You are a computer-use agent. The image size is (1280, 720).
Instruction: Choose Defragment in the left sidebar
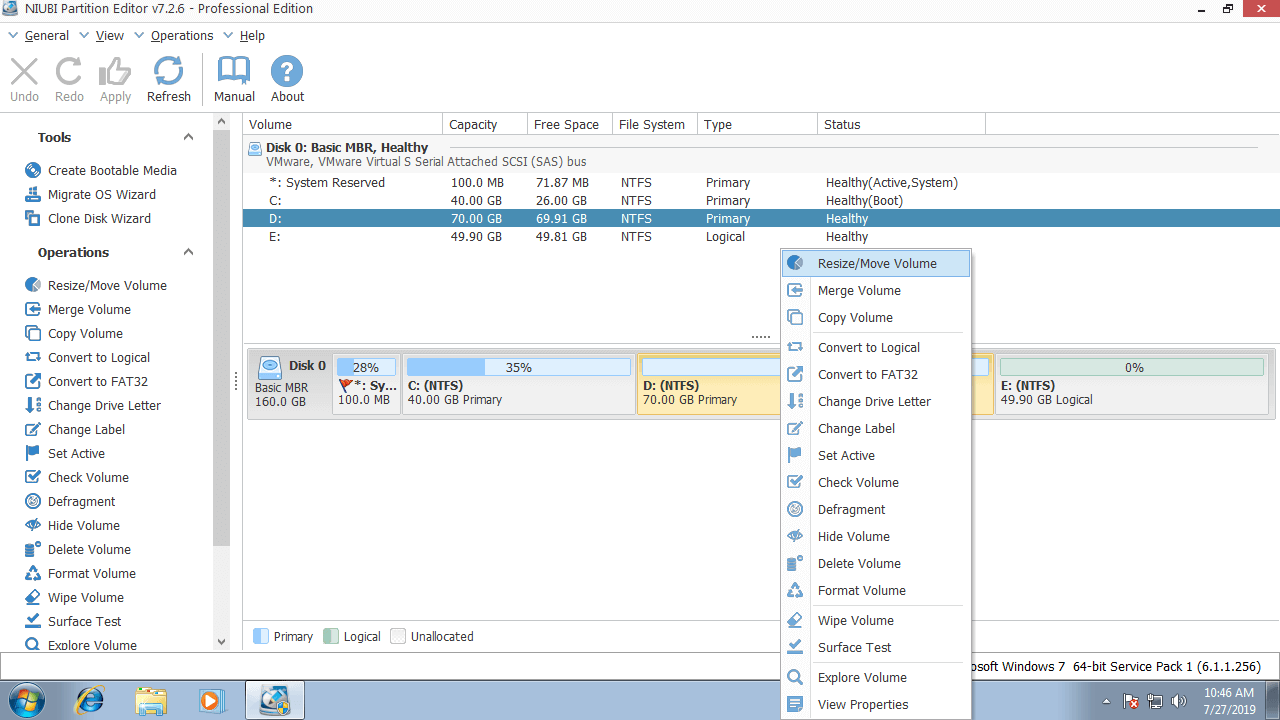(x=81, y=501)
